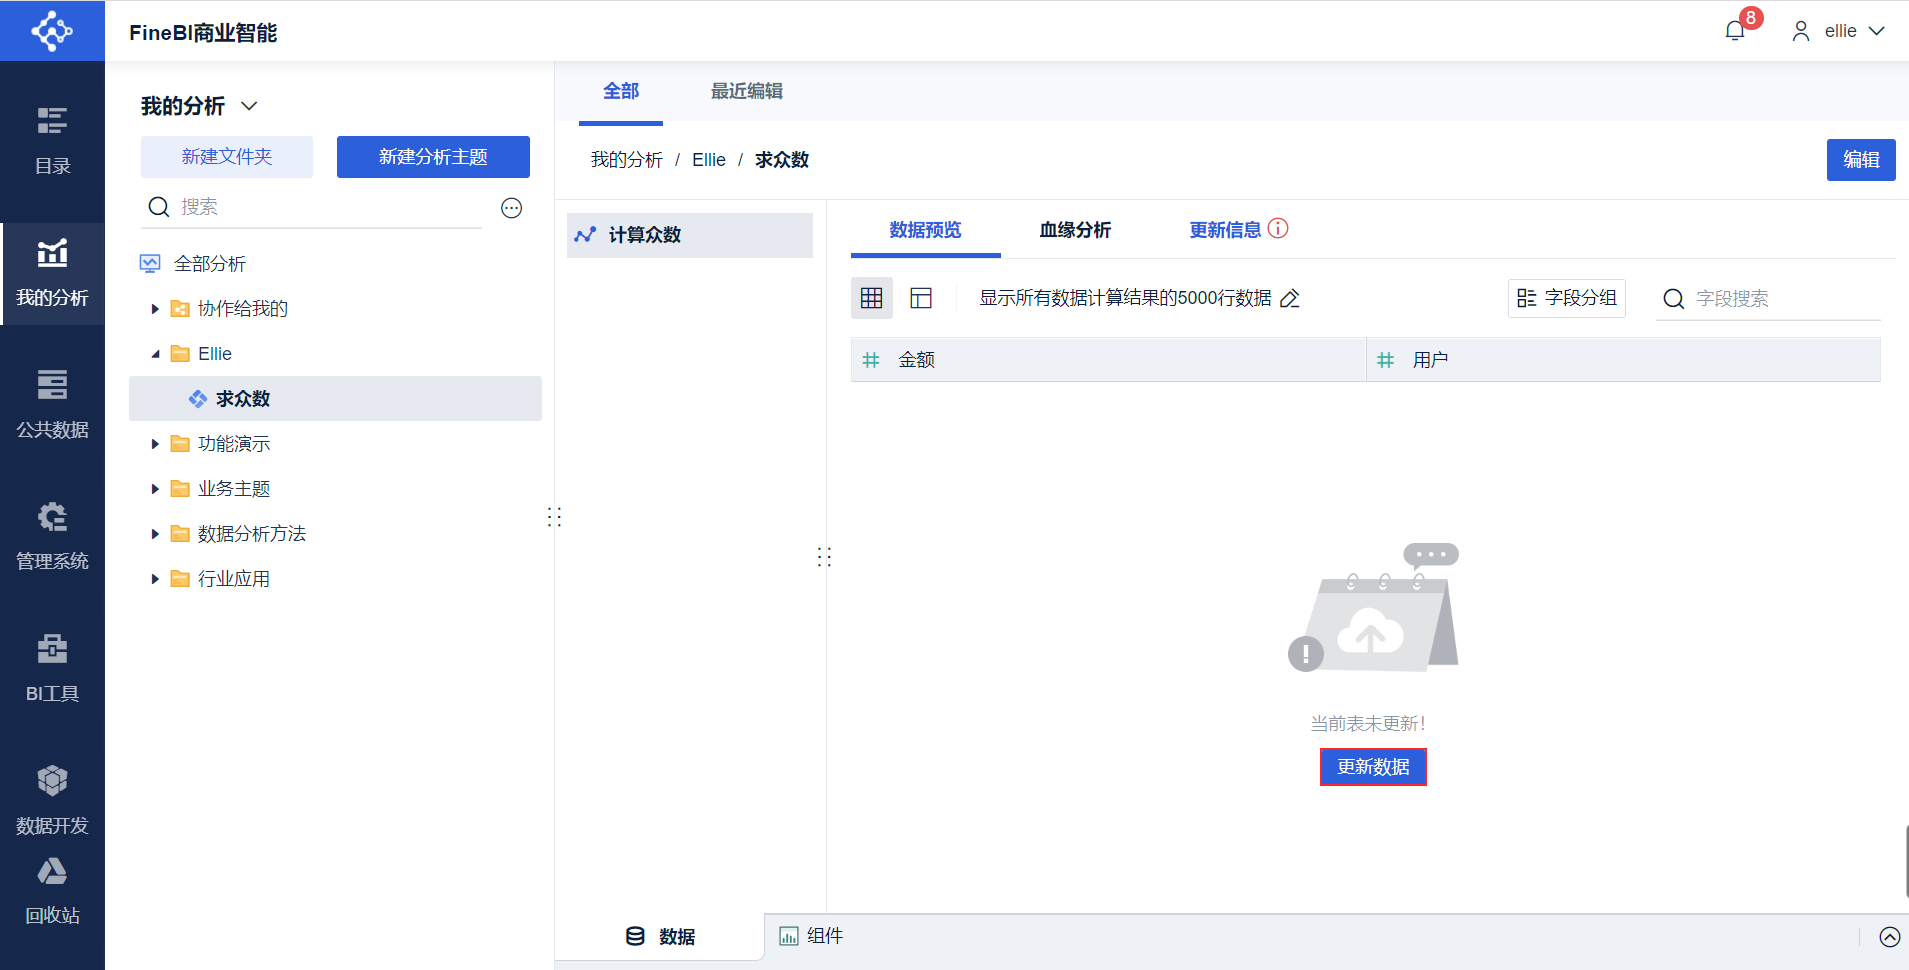Switch to the 血缘分析 tab
The image size is (1909, 970).
[x=1075, y=230]
